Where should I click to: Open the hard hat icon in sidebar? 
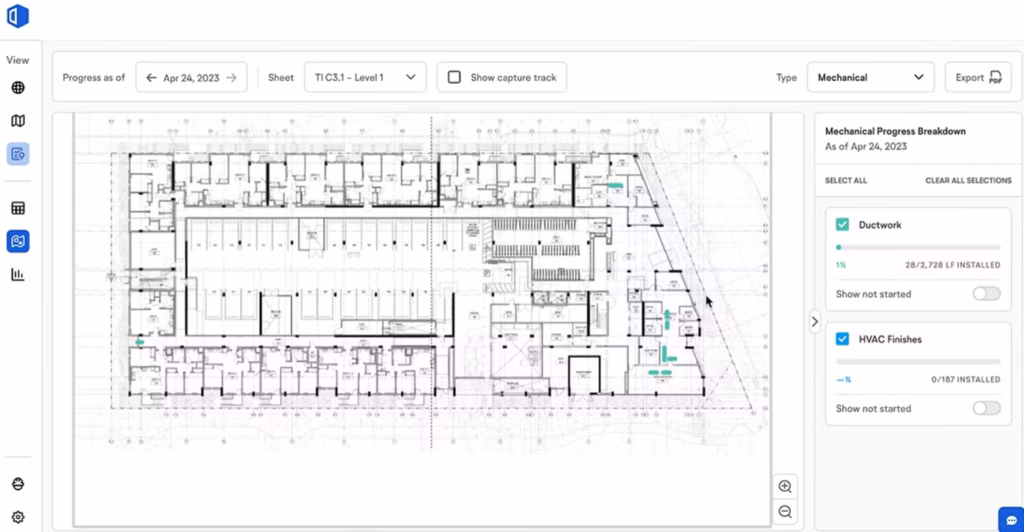pyautogui.click(x=18, y=484)
